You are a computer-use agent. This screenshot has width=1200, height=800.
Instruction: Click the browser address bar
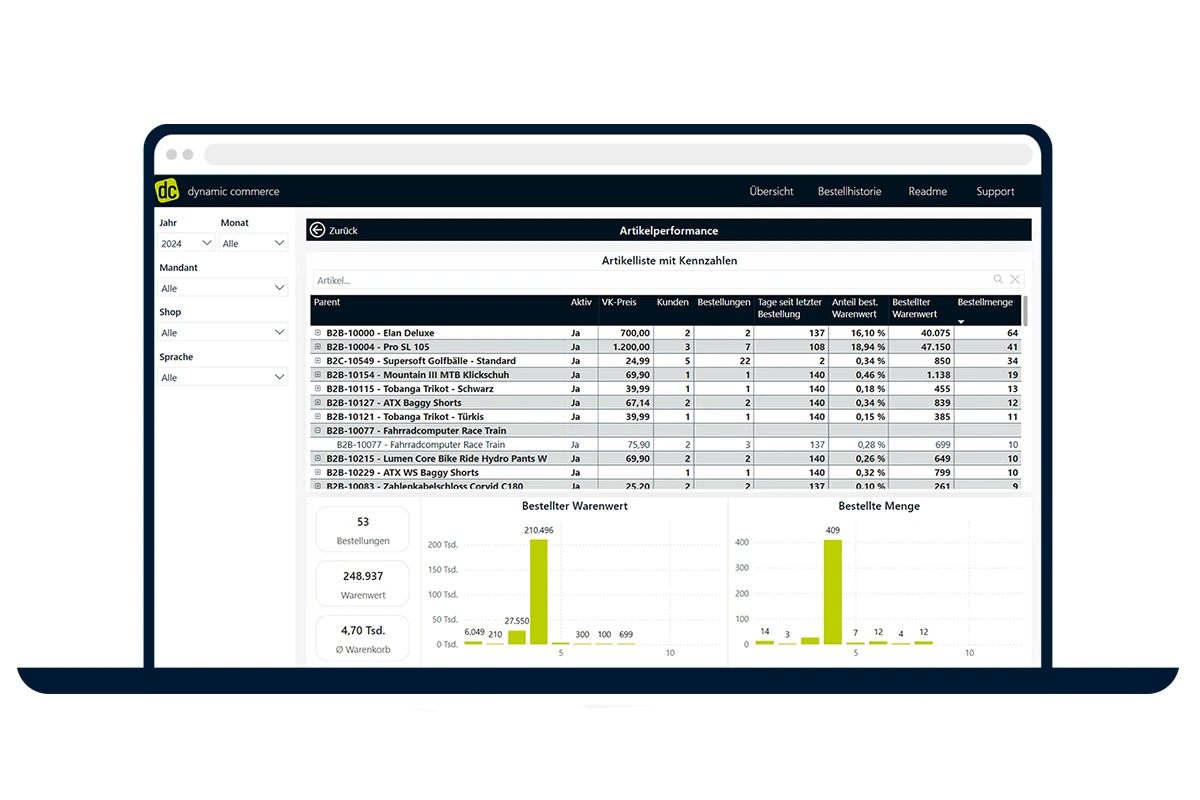click(x=618, y=155)
